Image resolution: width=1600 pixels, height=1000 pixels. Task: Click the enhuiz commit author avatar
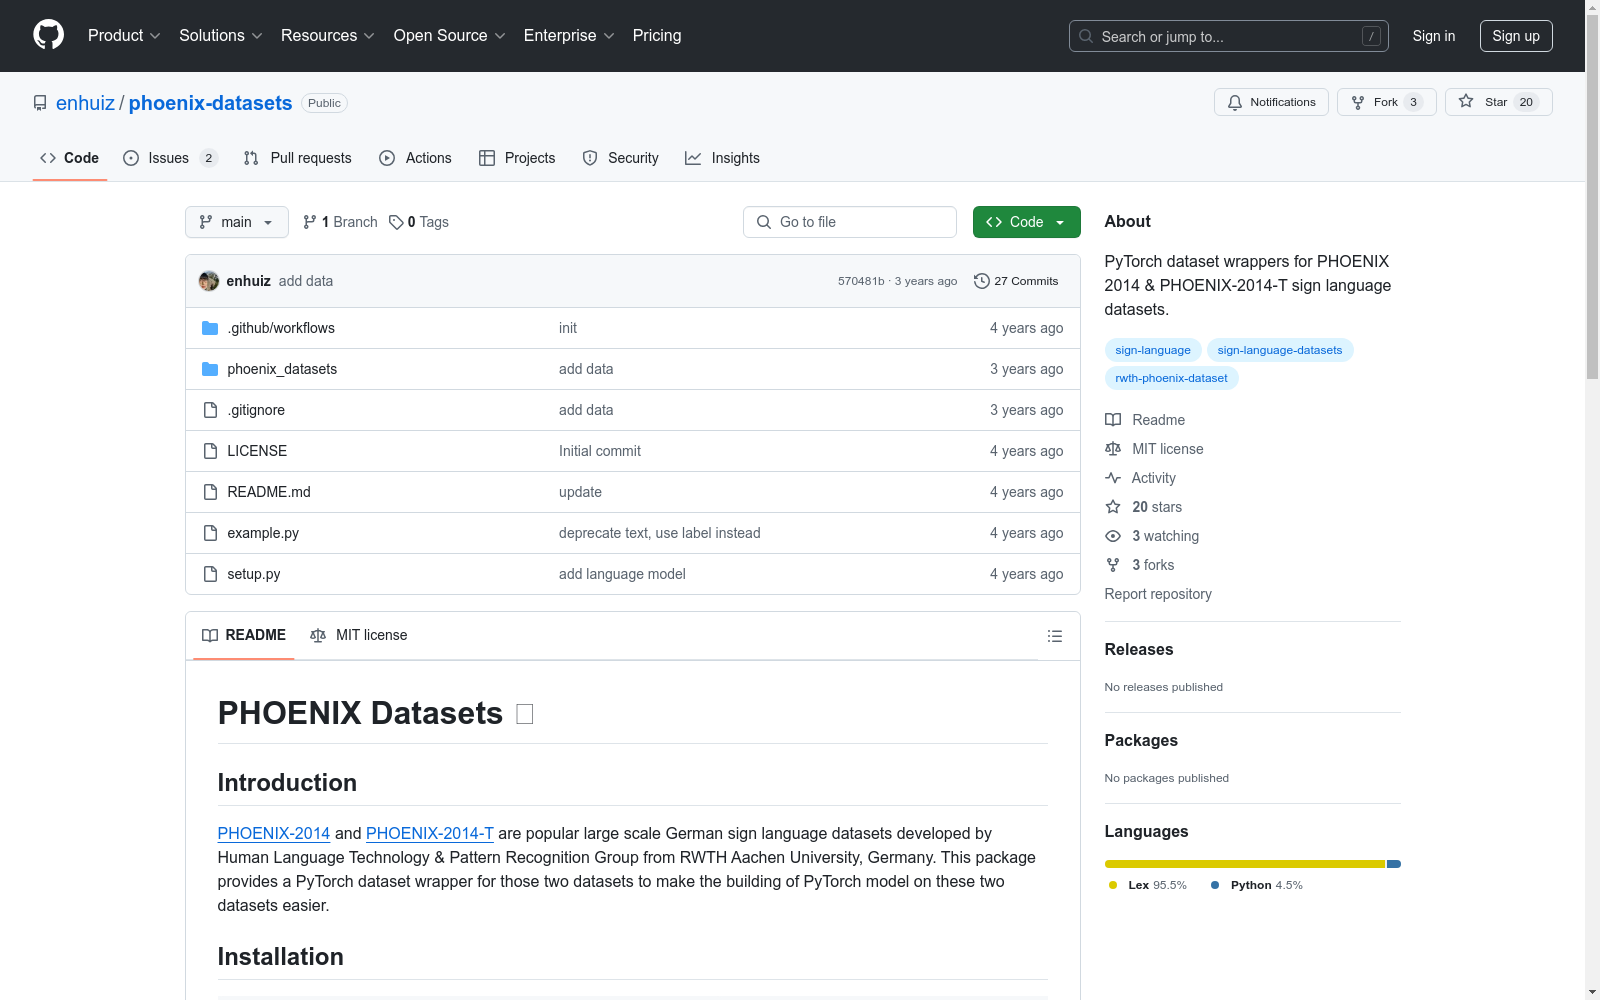[209, 281]
